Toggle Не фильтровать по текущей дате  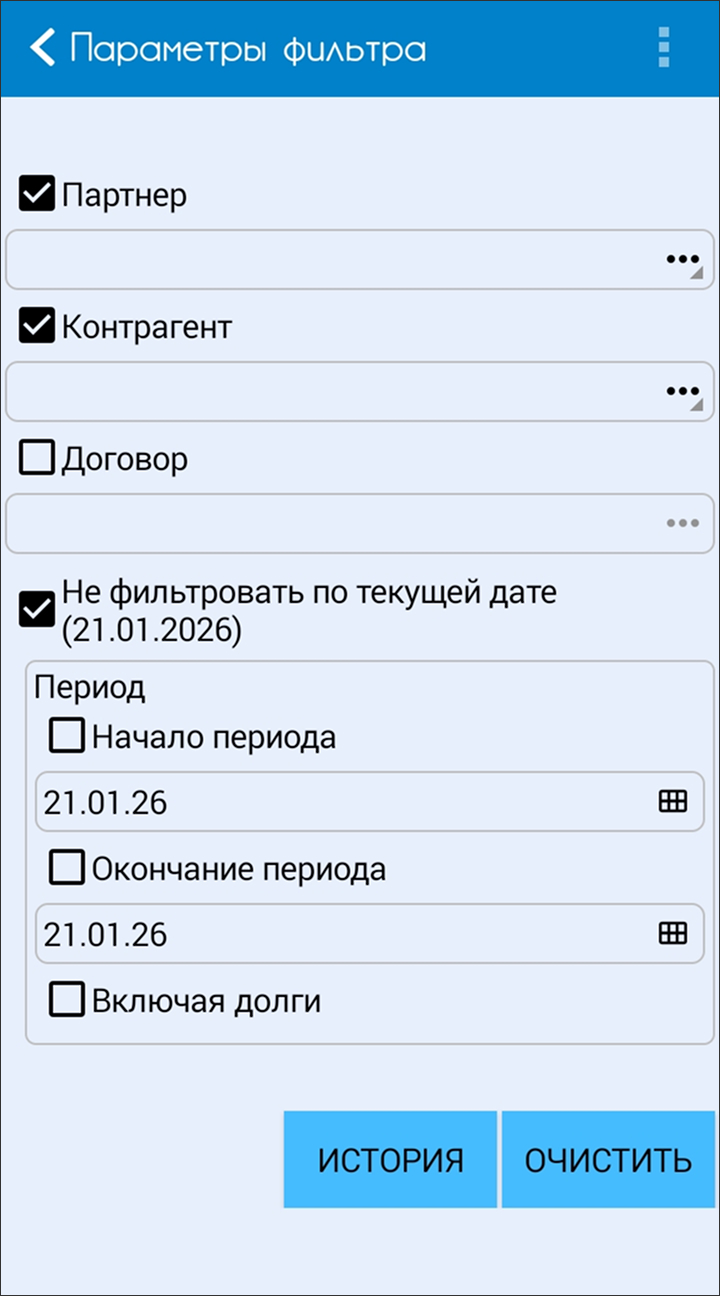[37, 609]
